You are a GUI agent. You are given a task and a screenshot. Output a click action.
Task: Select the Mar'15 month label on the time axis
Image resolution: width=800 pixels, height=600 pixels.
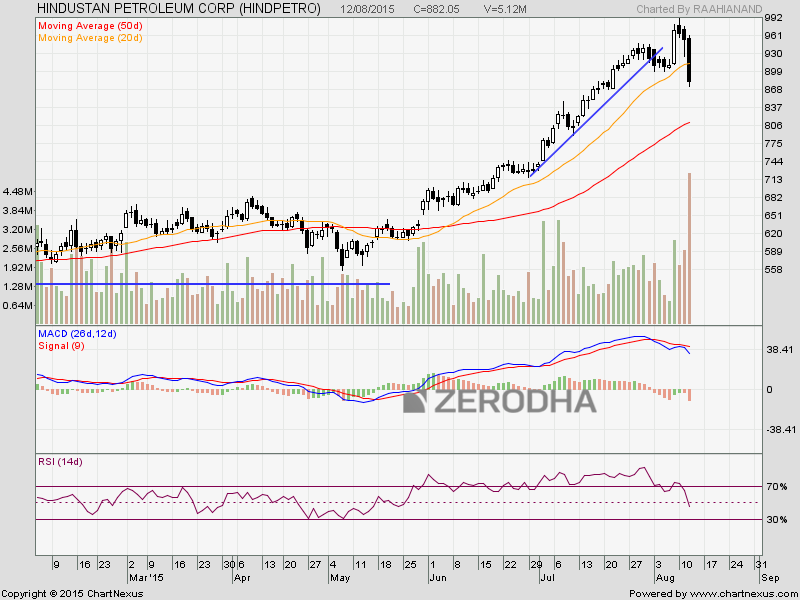click(145, 578)
